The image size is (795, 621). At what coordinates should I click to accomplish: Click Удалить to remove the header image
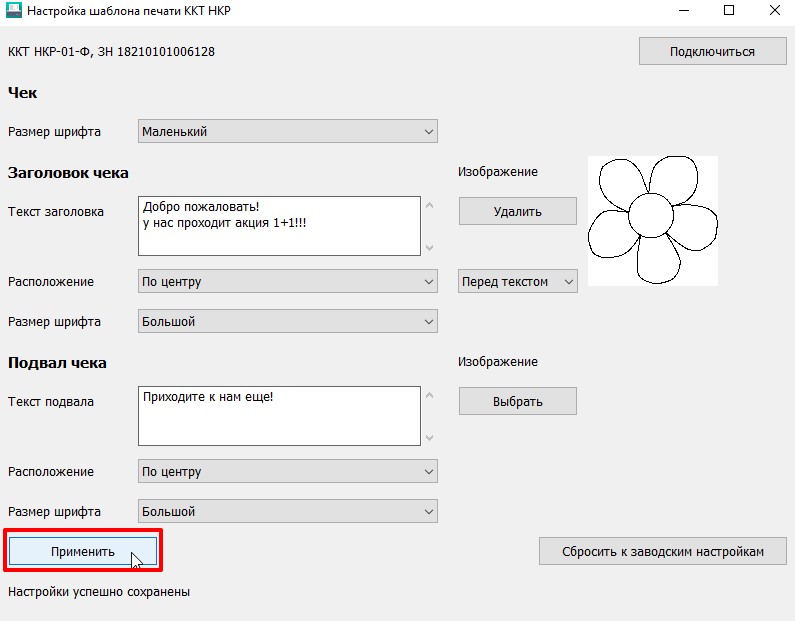pyautogui.click(x=518, y=211)
